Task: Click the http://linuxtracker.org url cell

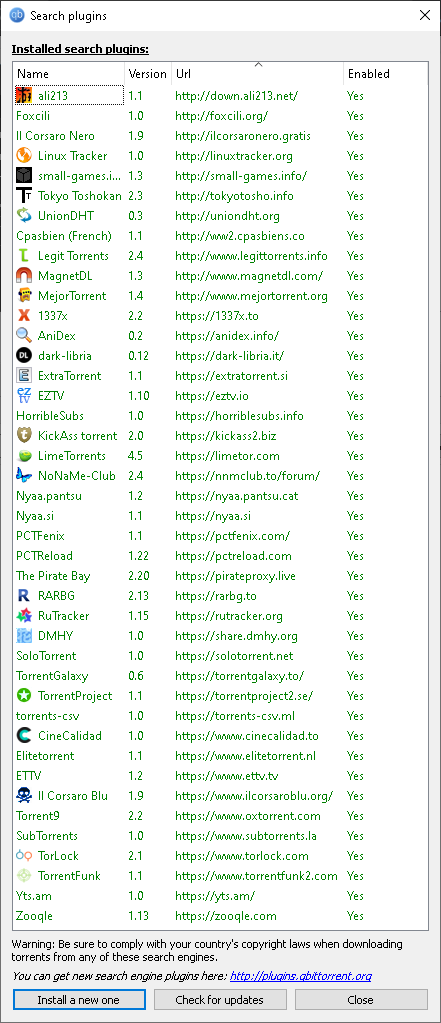Action: click(x=234, y=156)
